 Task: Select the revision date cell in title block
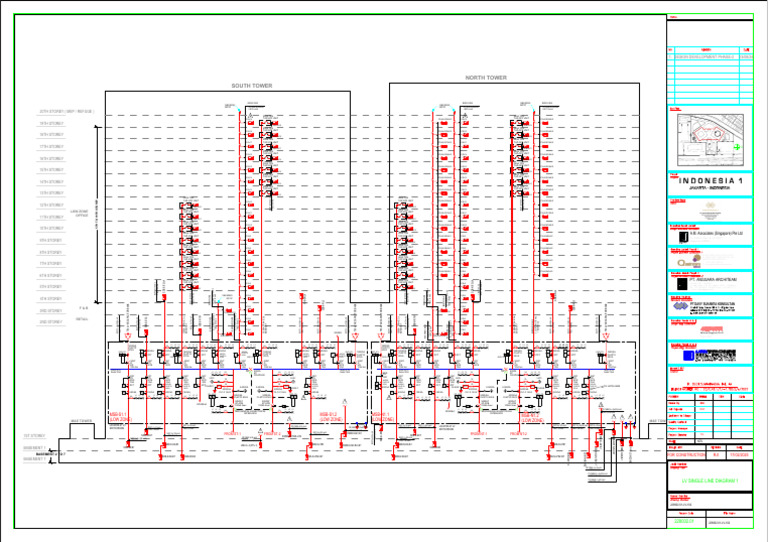click(x=739, y=455)
